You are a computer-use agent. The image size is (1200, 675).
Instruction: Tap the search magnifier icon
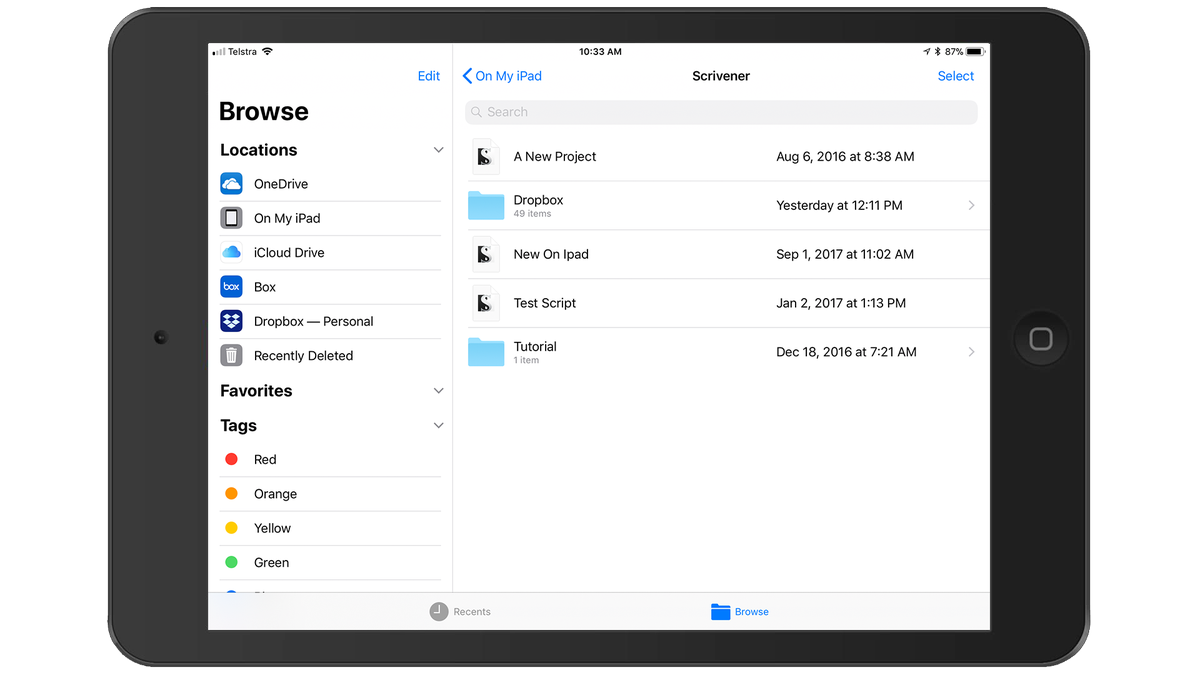click(x=477, y=112)
